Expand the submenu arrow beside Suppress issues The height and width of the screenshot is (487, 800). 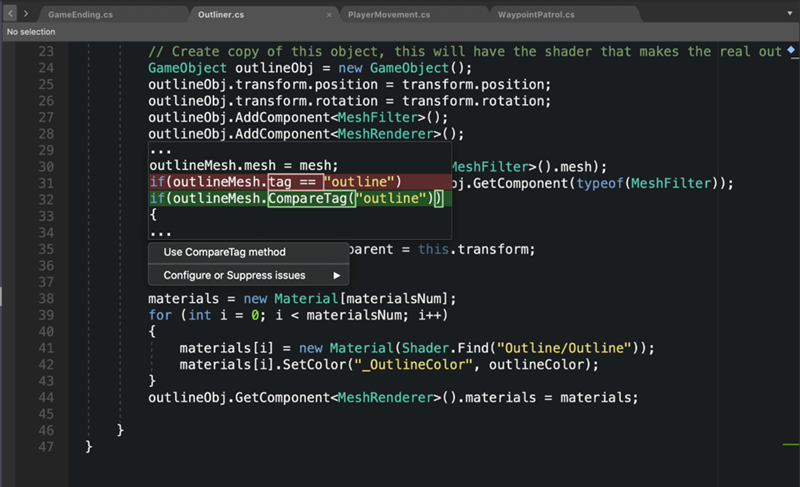(336, 275)
